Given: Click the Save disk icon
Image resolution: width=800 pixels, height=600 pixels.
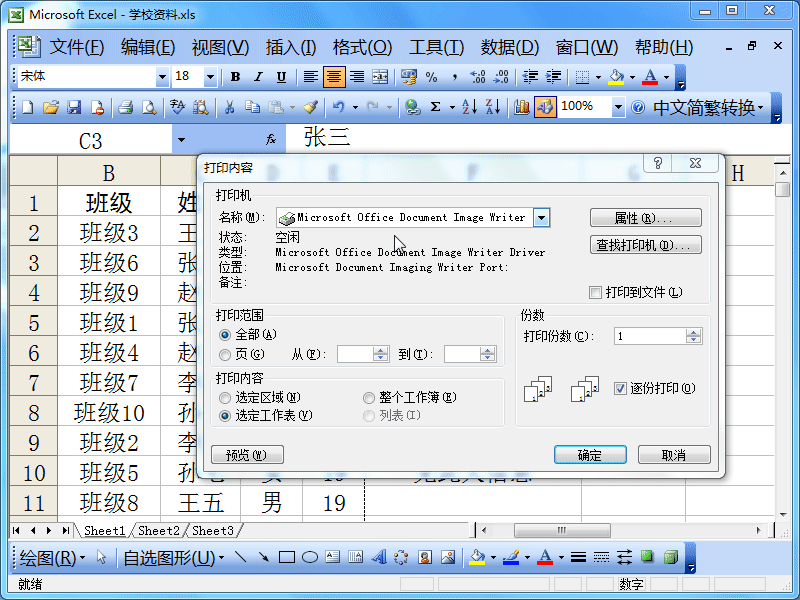Looking at the screenshot, I should coord(74,107).
